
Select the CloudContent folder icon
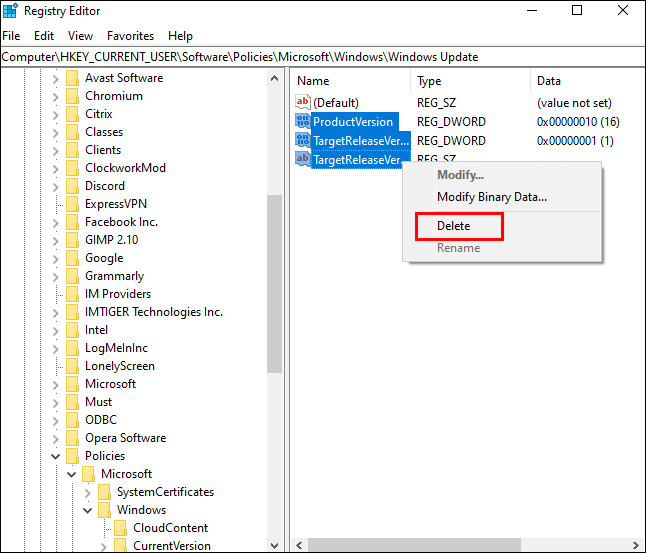(x=120, y=528)
